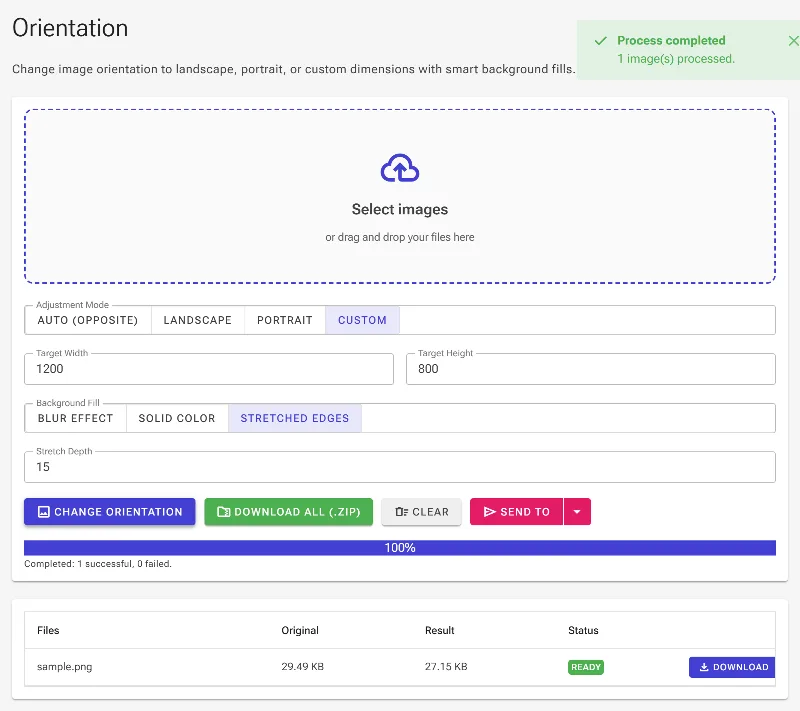Click the 29.49 KB original size
800x711 pixels.
tap(303, 667)
